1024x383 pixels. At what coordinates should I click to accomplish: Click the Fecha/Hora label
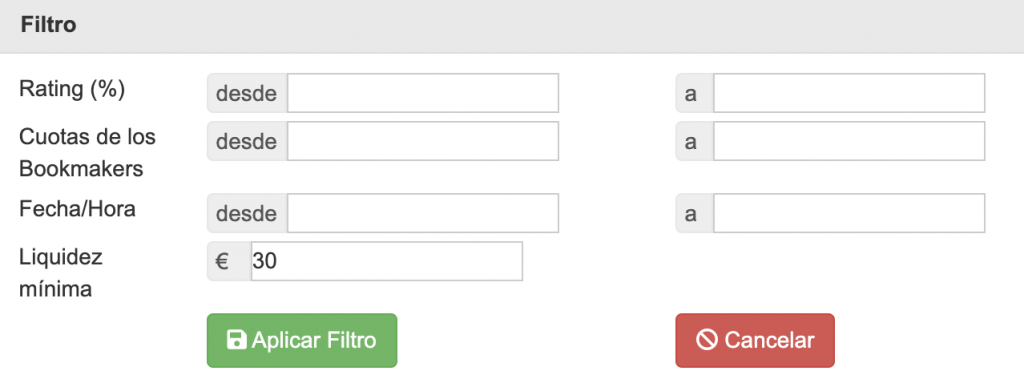coord(77,209)
